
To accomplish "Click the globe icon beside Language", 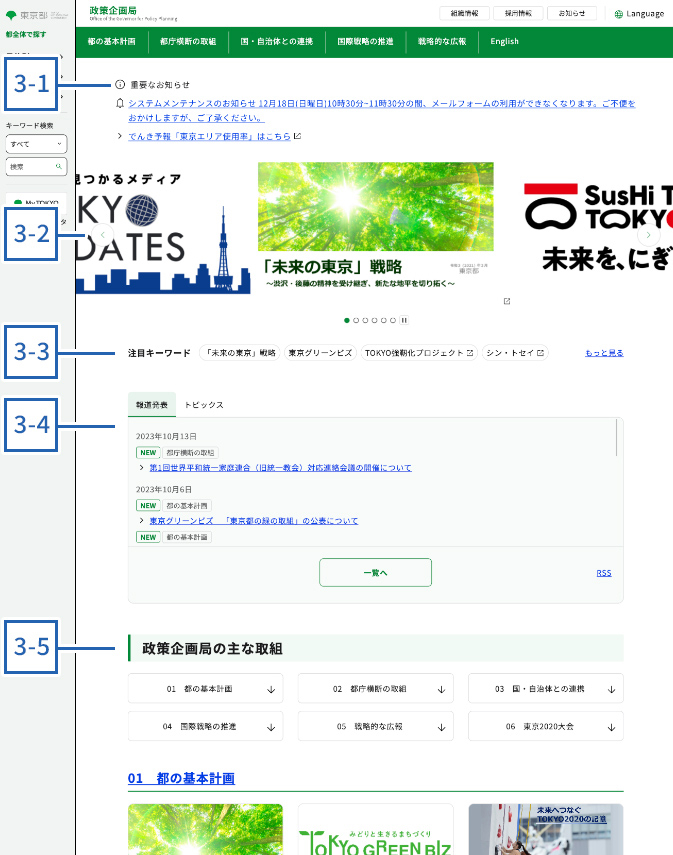I will (x=618, y=14).
